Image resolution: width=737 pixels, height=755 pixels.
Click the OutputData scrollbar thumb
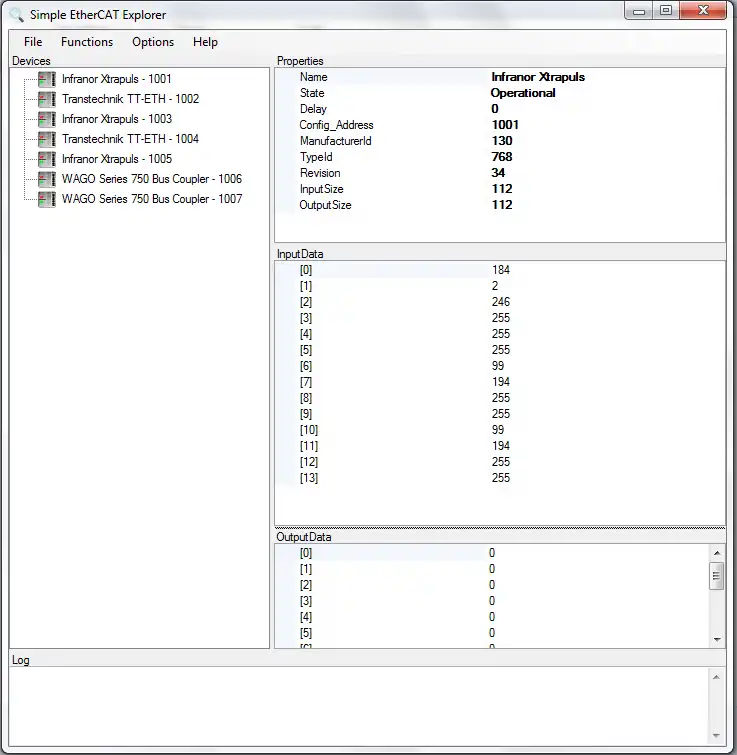coord(717,576)
